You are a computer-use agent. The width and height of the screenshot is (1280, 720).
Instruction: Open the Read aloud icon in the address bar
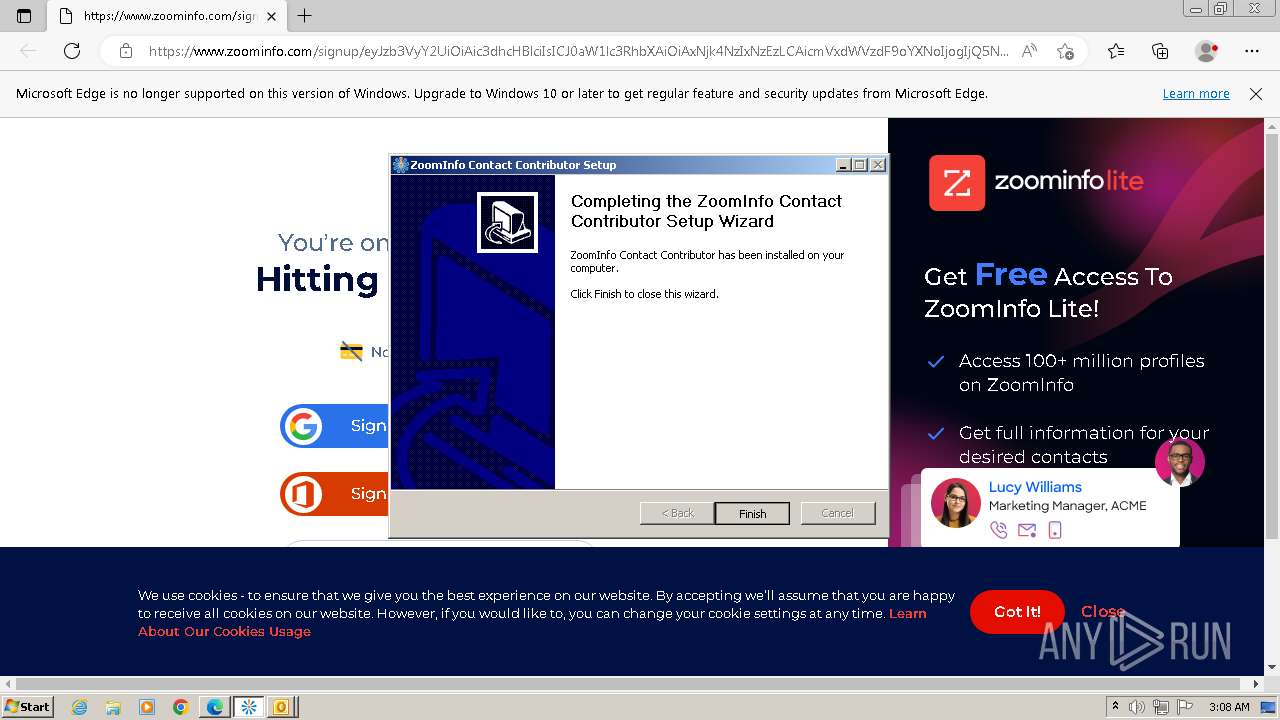pos(1029,51)
